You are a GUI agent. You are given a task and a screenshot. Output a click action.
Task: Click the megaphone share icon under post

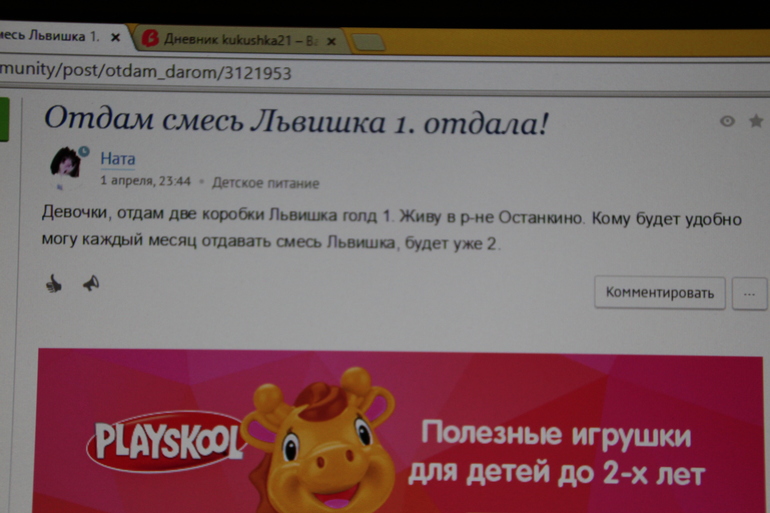click(x=90, y=284)
